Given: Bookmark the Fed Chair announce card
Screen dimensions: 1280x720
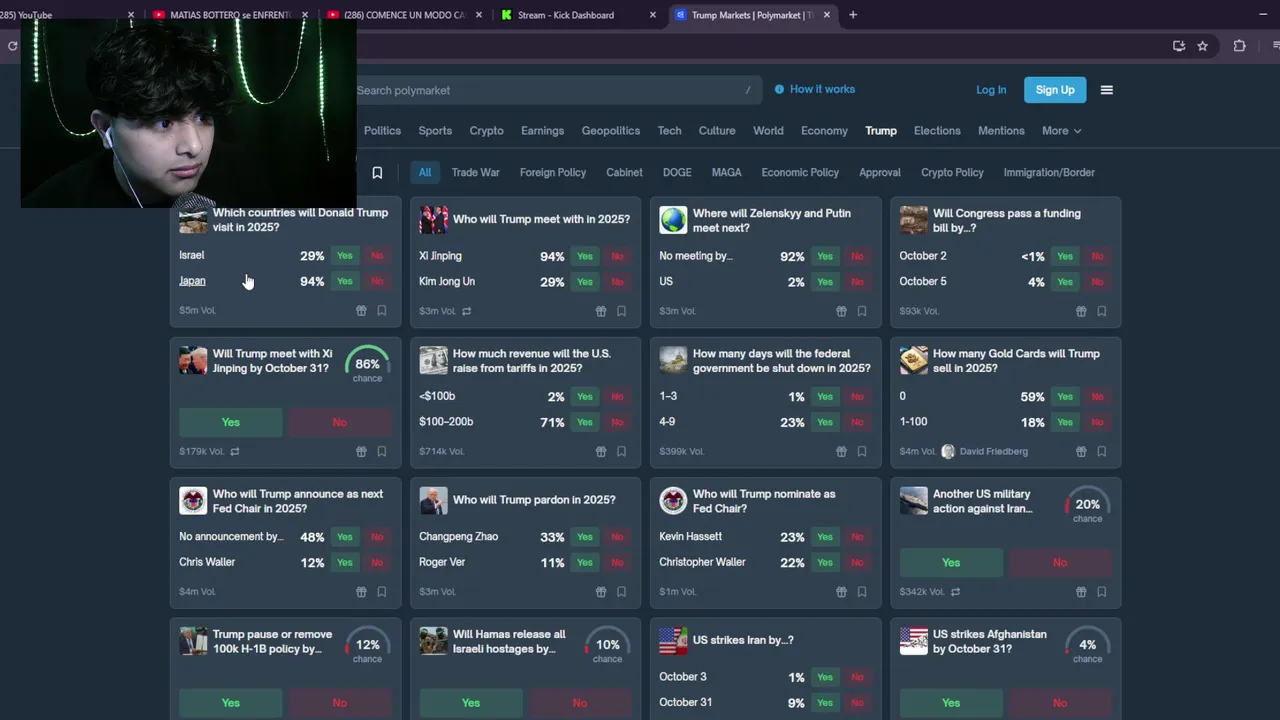Looking at the screenshot, I should click(381, 592).
